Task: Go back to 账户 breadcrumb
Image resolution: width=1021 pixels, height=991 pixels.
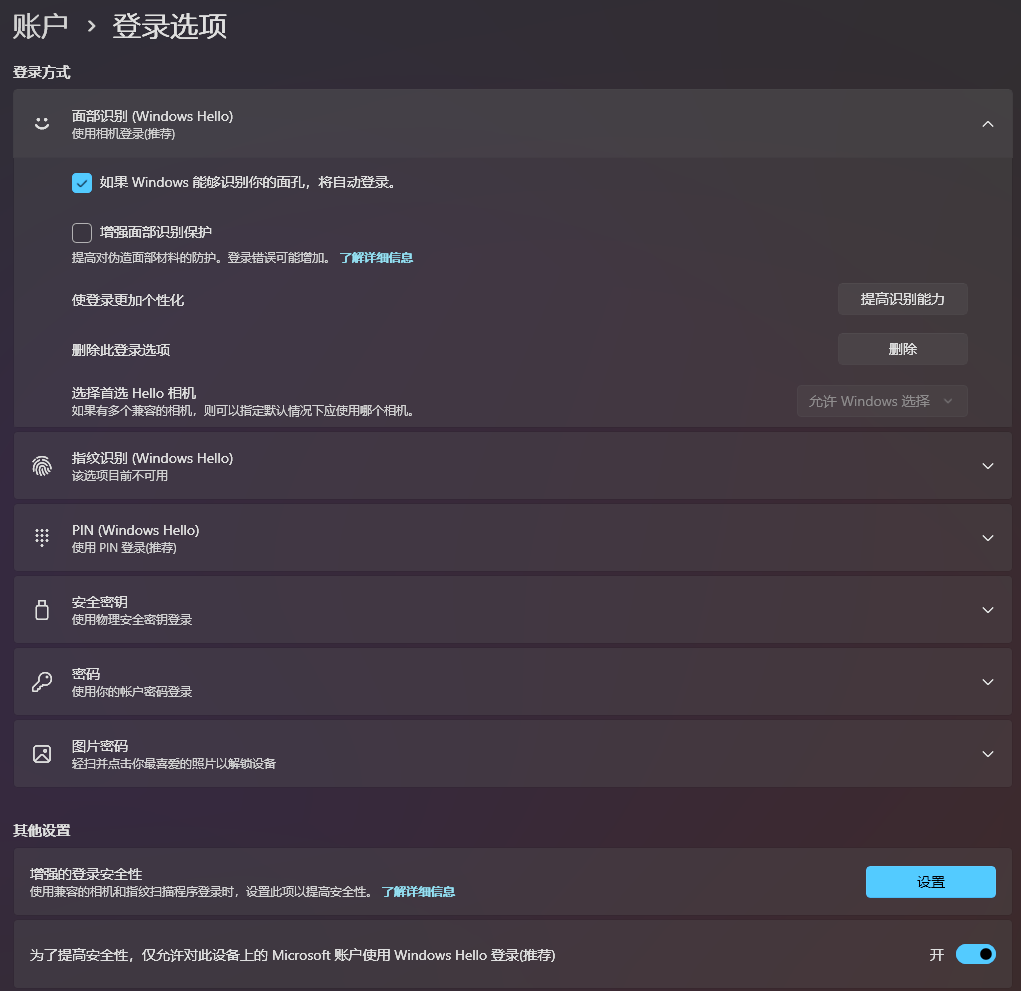Action: click(40, 26)
